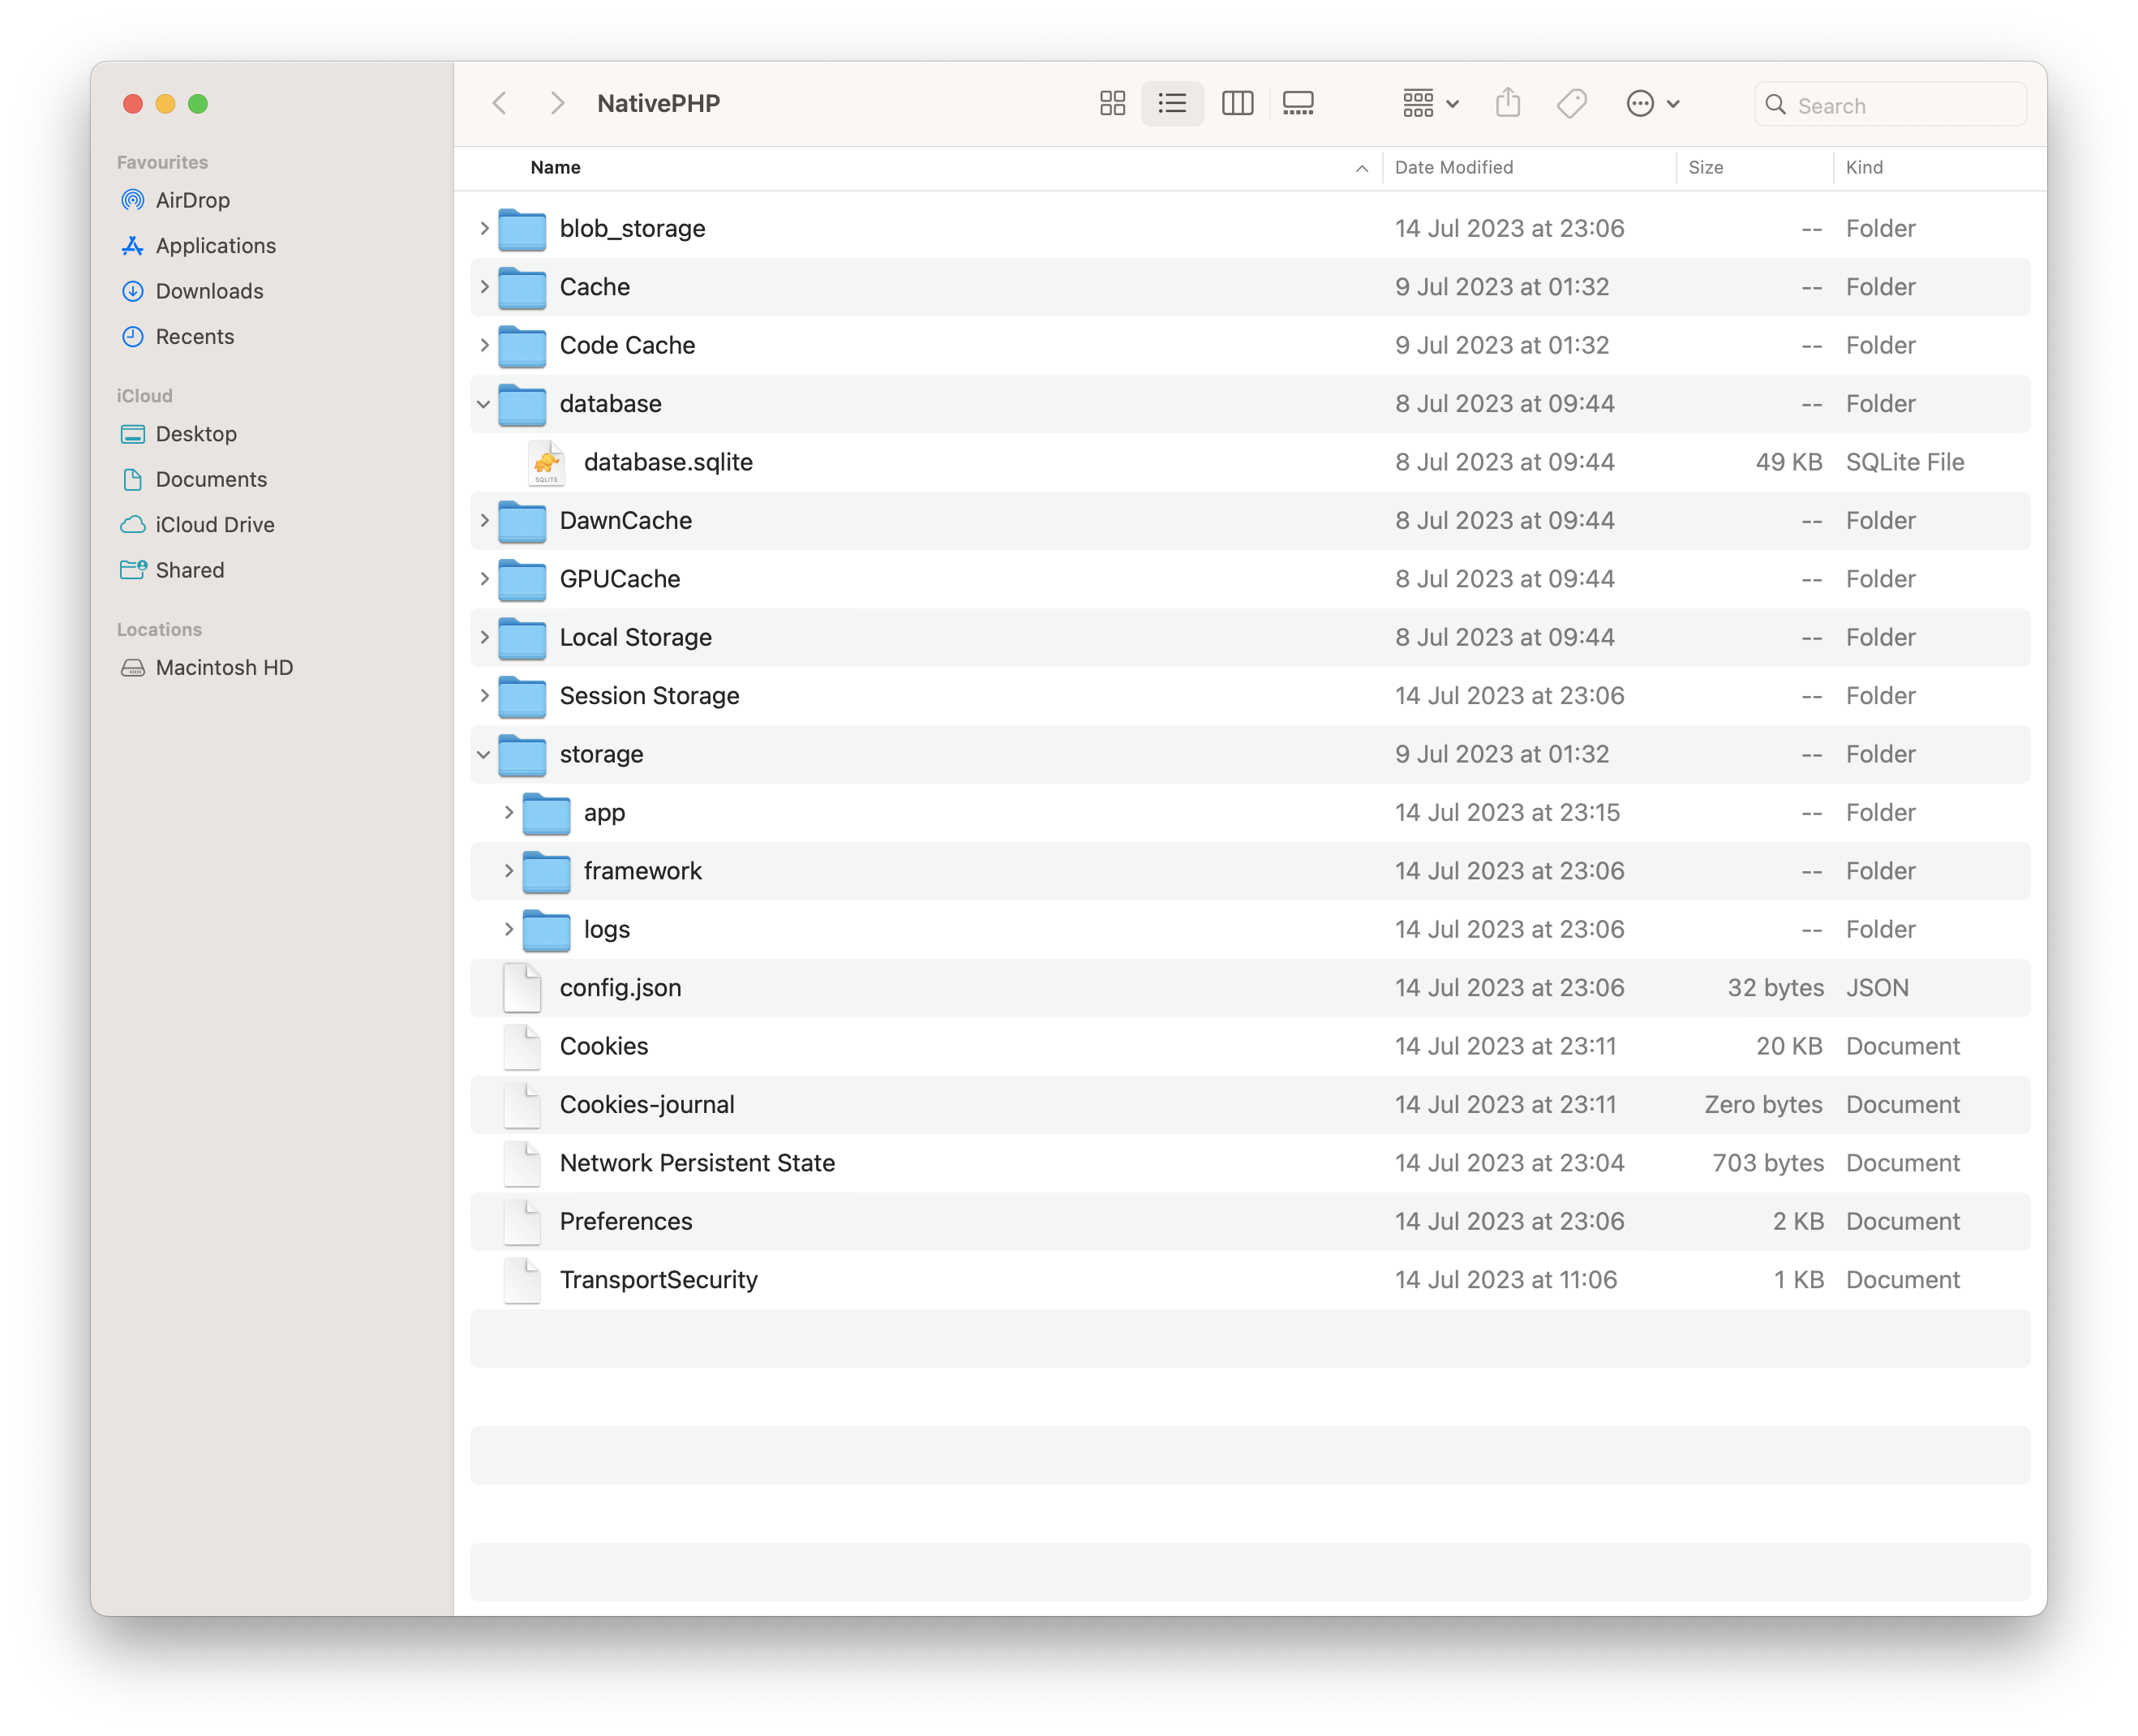Click the Search input field
The image size is (2138, 1736).
1887,103
